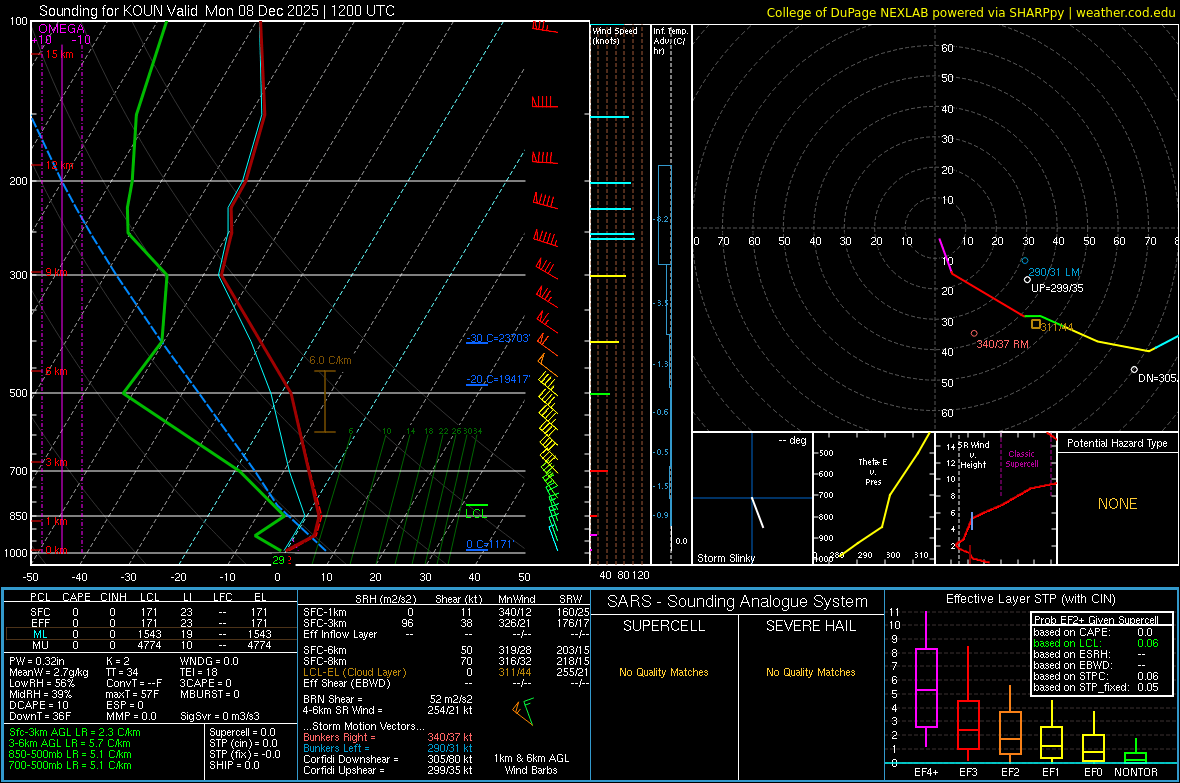This screenshot has width=1180, height=783.
Task: Click the -30 C=23703' level label
Action: point(498,338)
